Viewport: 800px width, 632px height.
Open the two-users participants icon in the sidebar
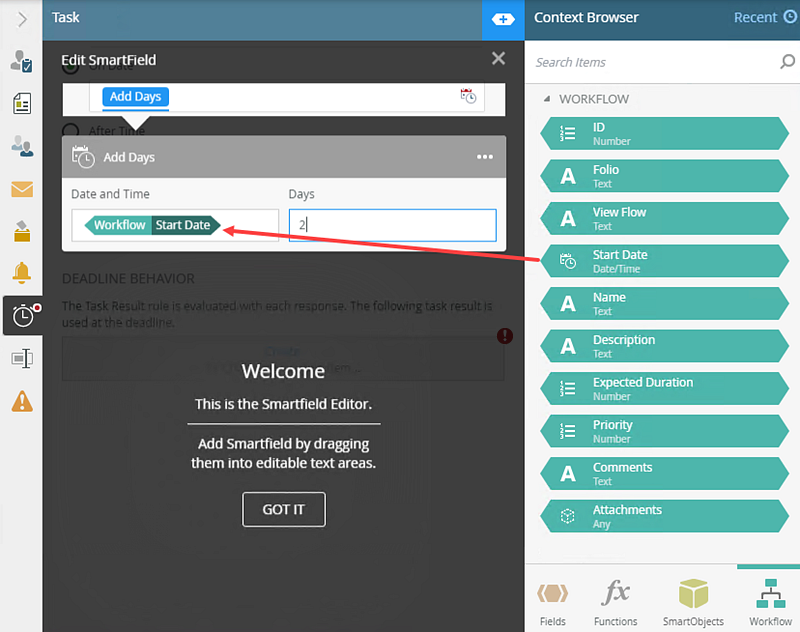pos(22,146)
